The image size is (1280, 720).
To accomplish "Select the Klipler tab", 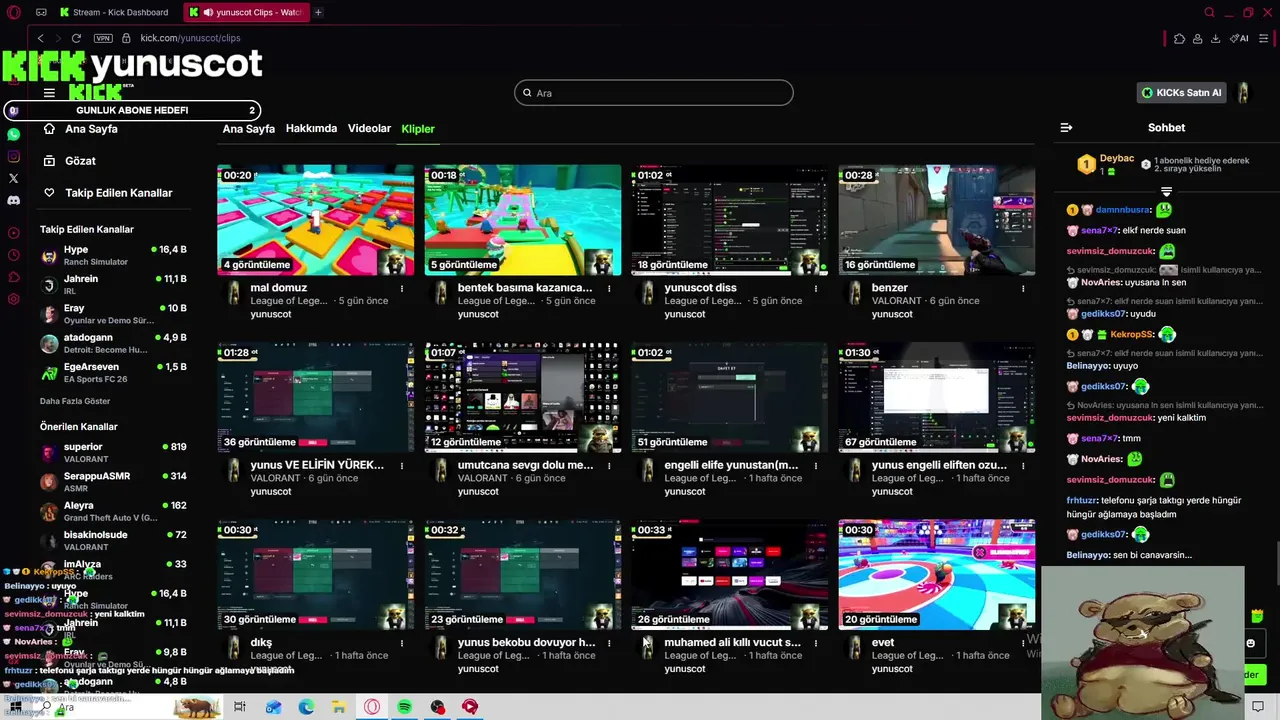I will 418,129.
